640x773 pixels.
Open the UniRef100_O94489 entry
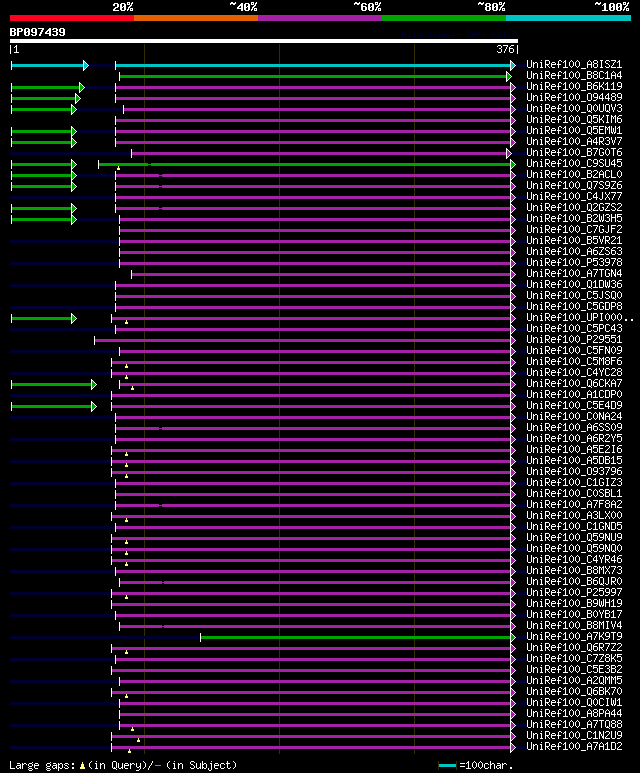pos(574,98)
